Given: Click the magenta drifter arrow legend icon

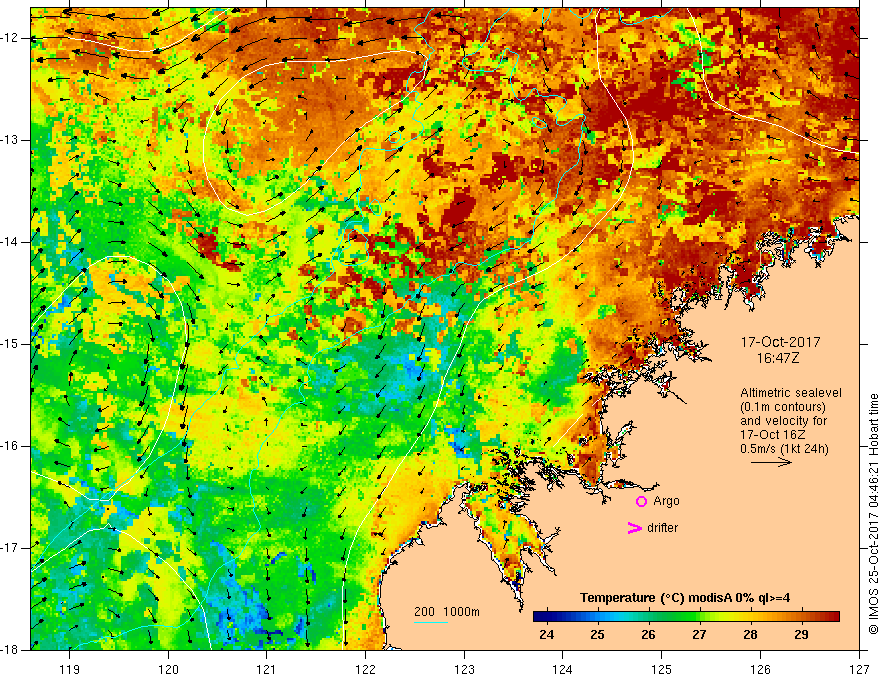Looking at the screenshot, I should coord(635,528).
